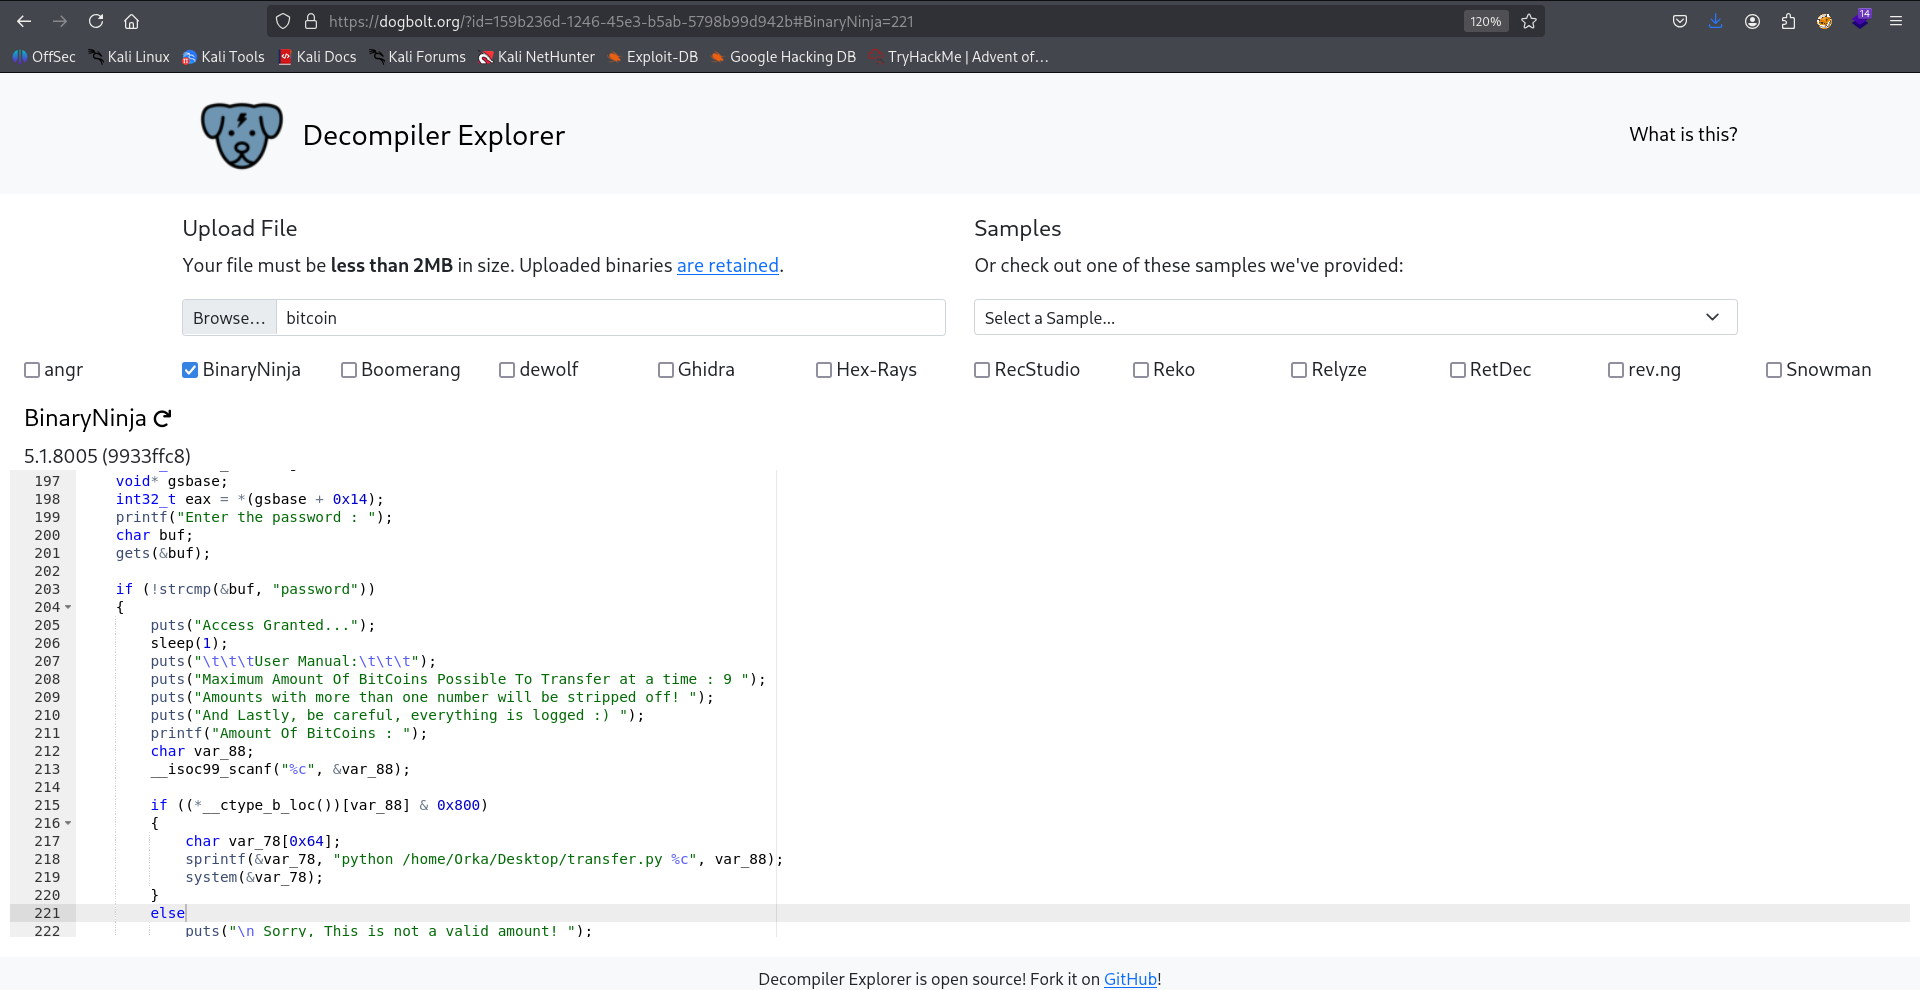Open the Select a Sample dropdown
Screen dimensions: 1920x990
tap(1355, 317)
